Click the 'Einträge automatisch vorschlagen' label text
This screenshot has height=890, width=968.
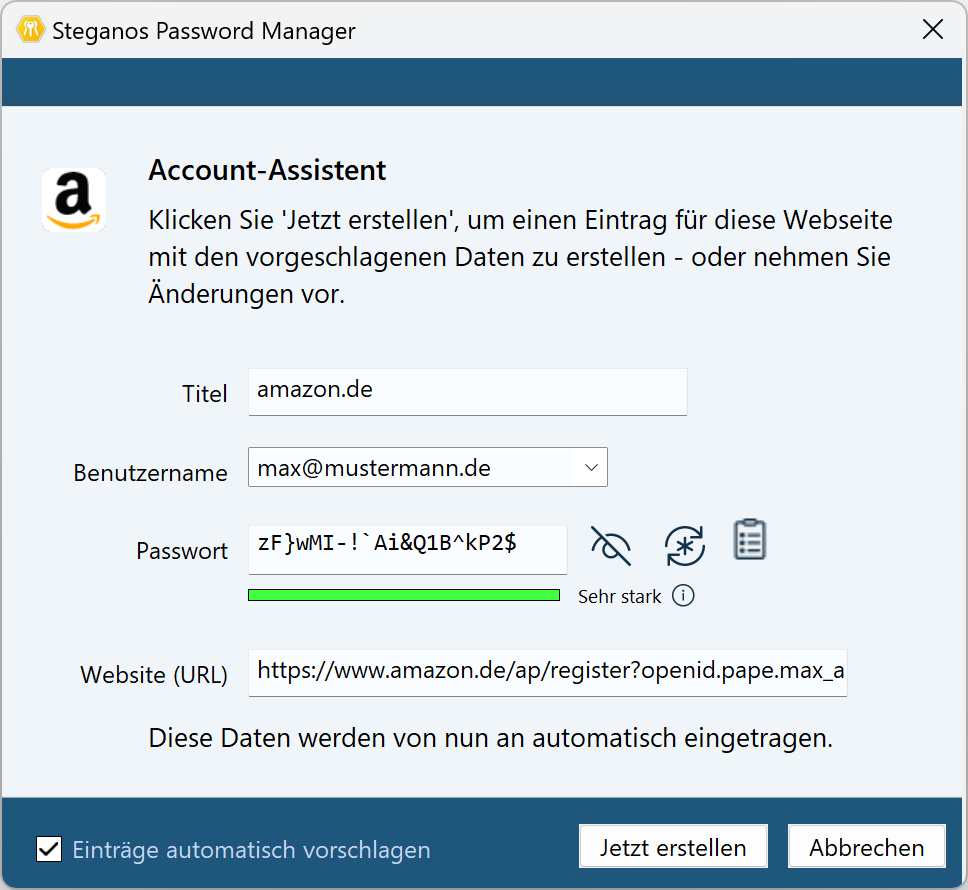(251, 850)
